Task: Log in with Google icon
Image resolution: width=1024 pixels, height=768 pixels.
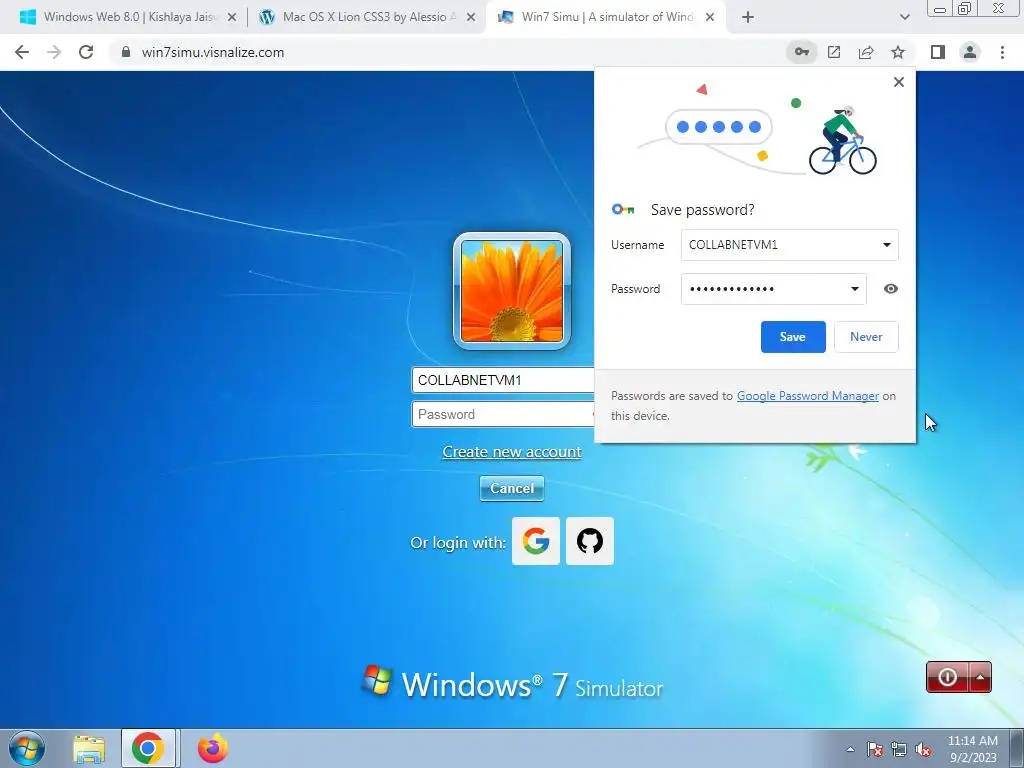Action: point(536,541)
